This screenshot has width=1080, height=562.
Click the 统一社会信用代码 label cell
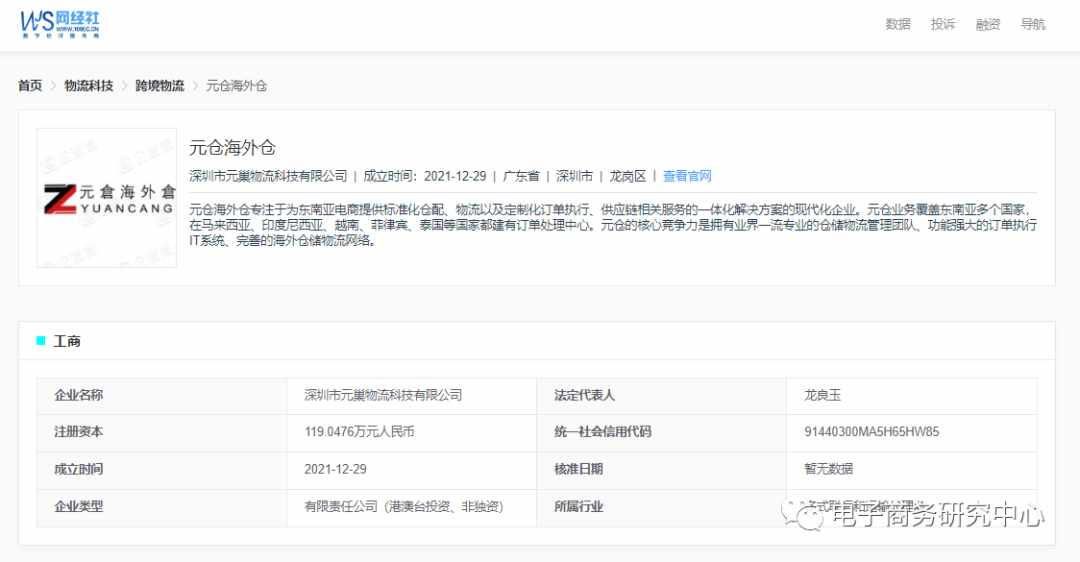tap(661, 433)
